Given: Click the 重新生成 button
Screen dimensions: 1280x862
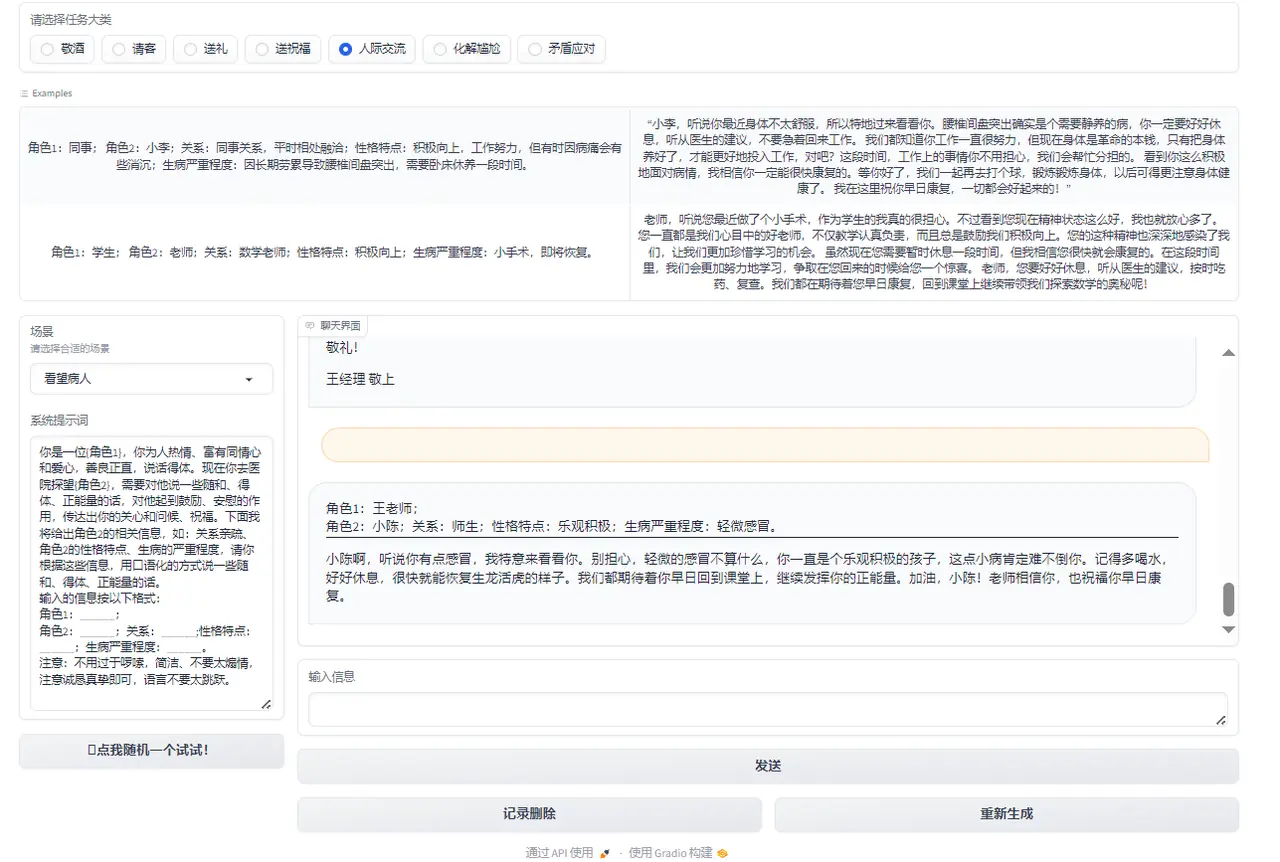Looking at the screenshot, I should 1006,814.
